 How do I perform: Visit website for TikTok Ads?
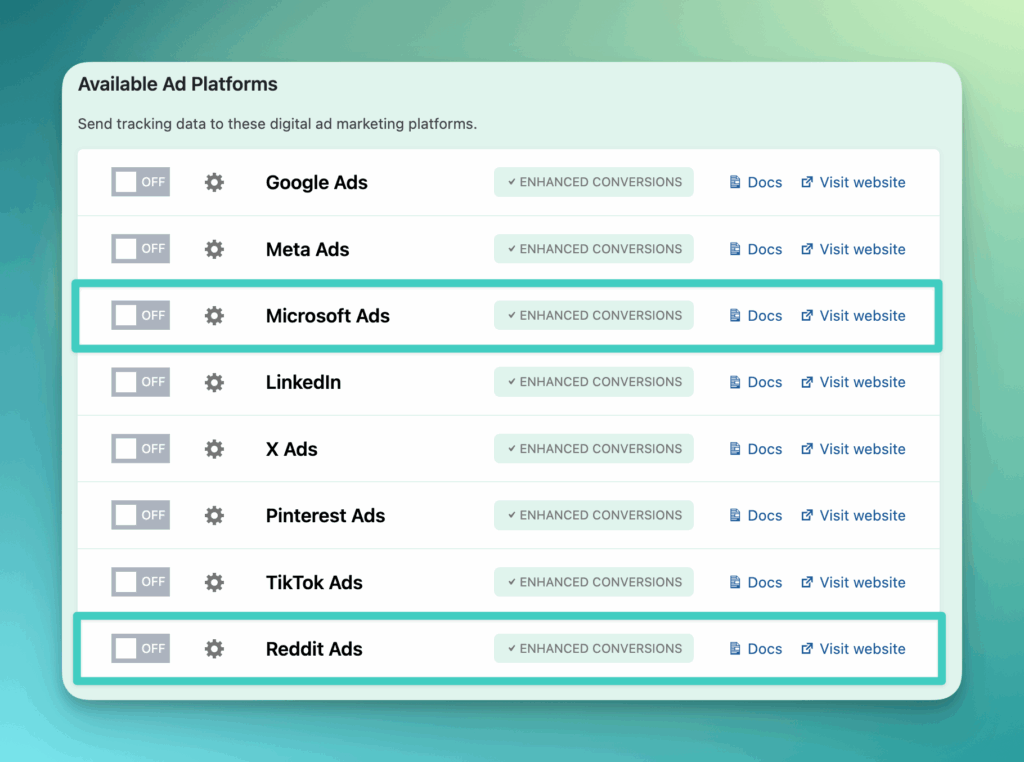pos(853,582)
